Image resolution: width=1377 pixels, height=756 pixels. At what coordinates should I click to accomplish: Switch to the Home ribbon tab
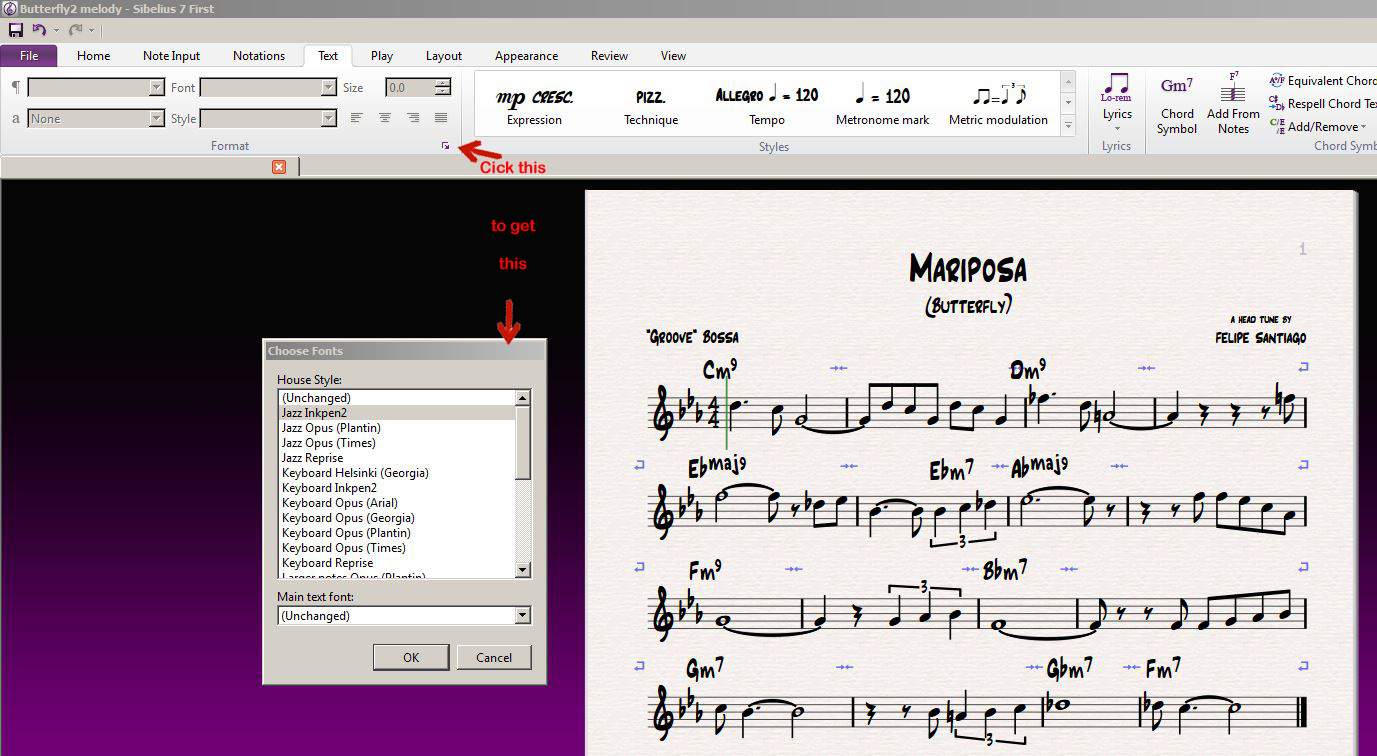point(94,56)
